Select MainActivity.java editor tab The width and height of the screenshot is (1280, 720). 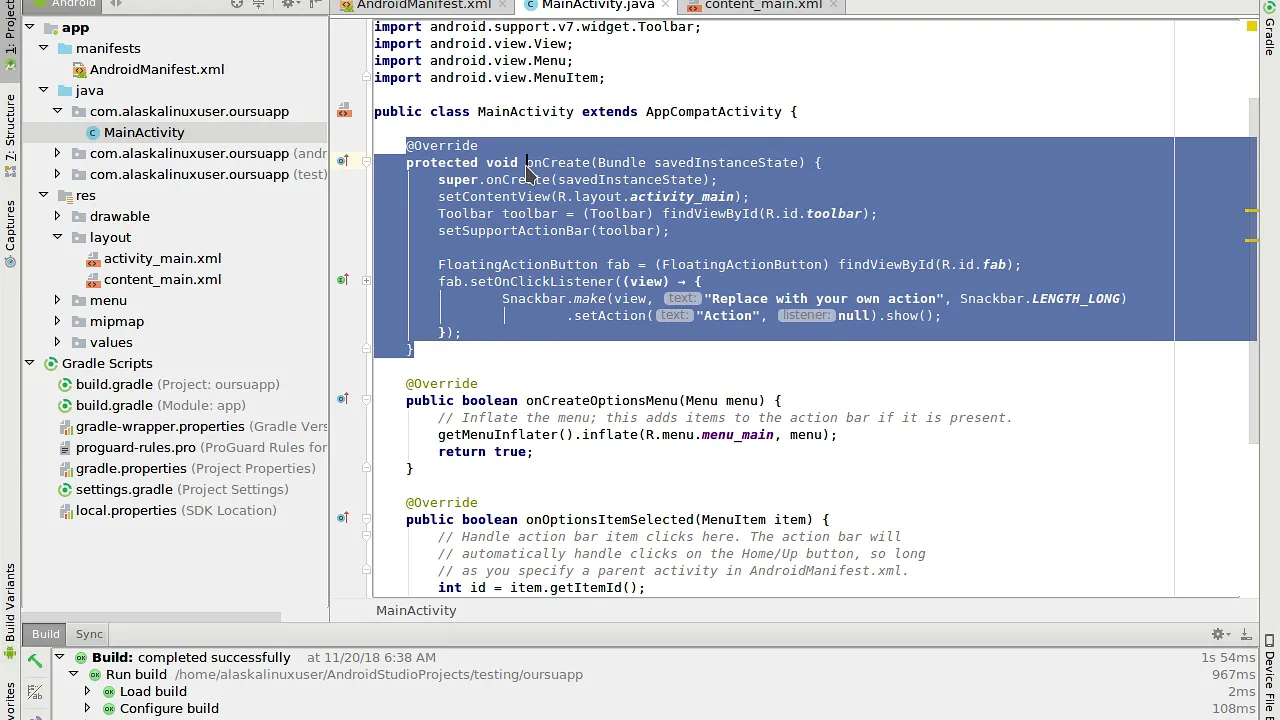(x=597, y=5)
